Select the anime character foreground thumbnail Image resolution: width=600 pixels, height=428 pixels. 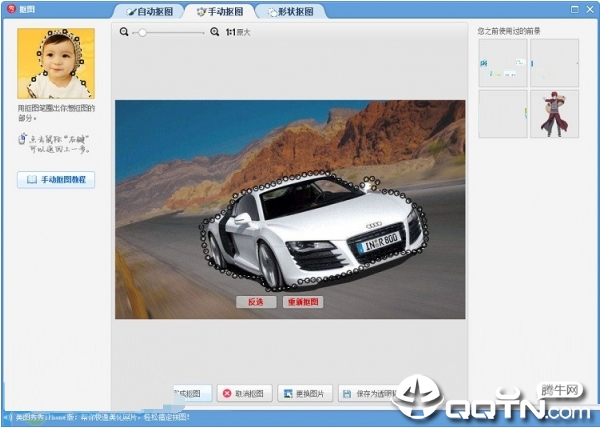554,114
